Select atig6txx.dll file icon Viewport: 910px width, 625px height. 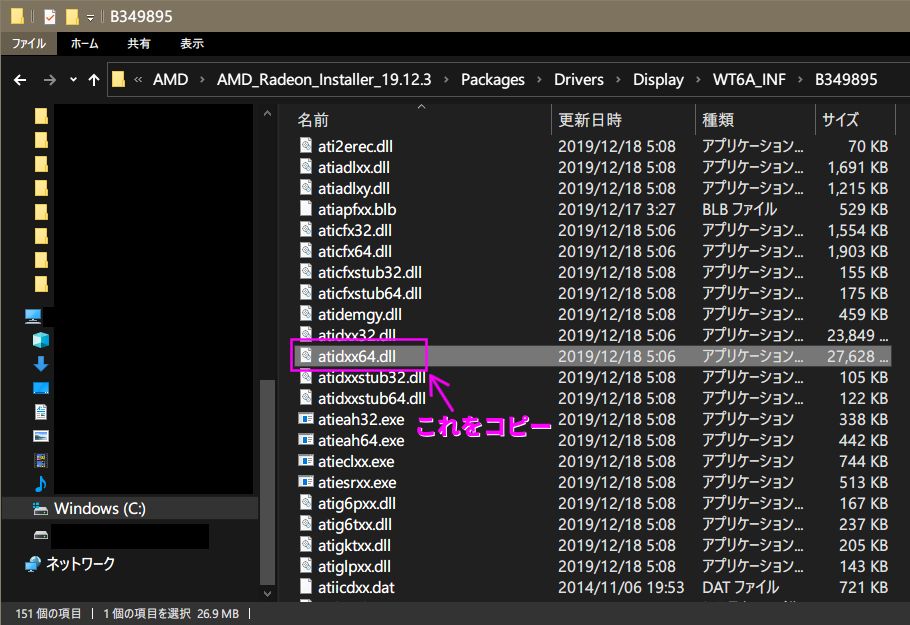[x=306, y=524]
